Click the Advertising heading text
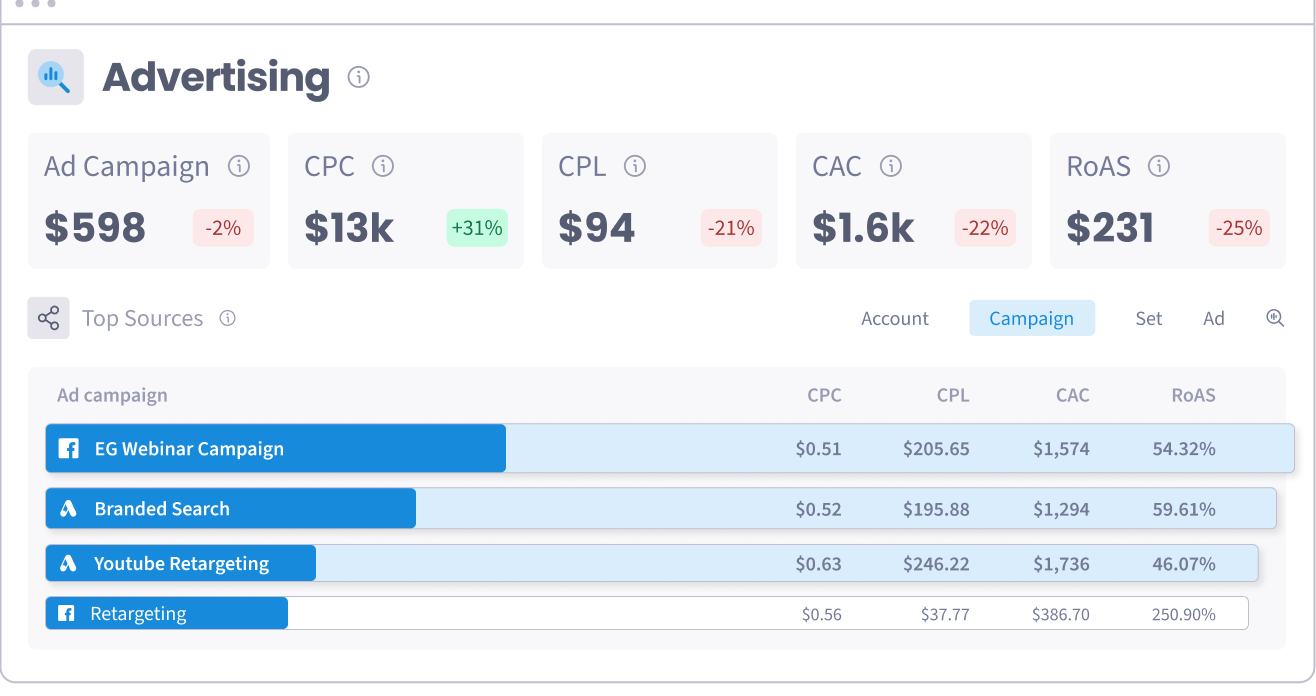 pyautogui.click(x=216, y=78)
